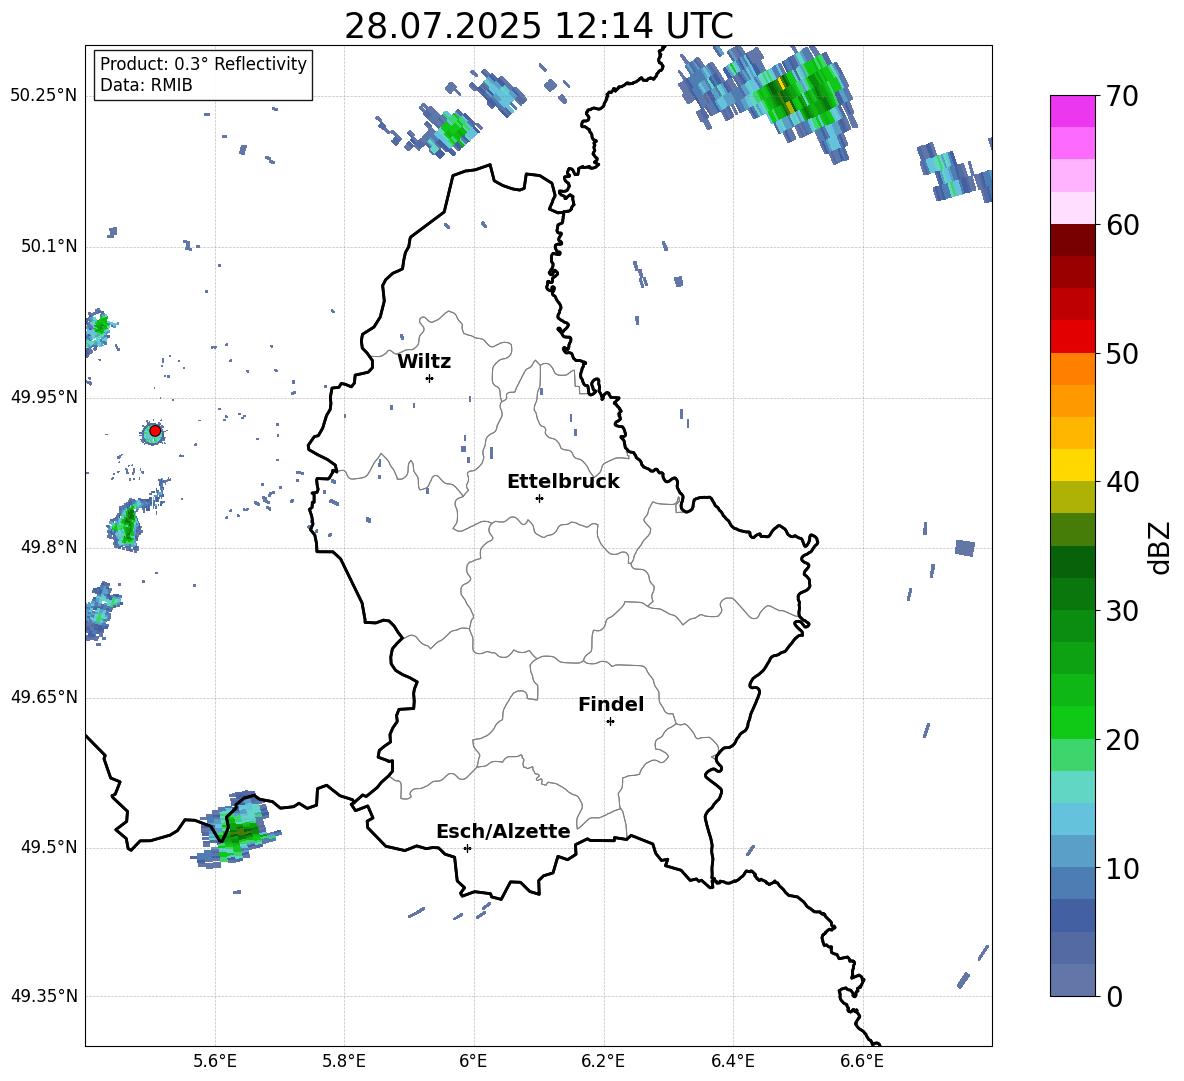Click the Esch/Alzette cross marker
This screenshot has height=1081, width=1184.
(x=467, y=848)
